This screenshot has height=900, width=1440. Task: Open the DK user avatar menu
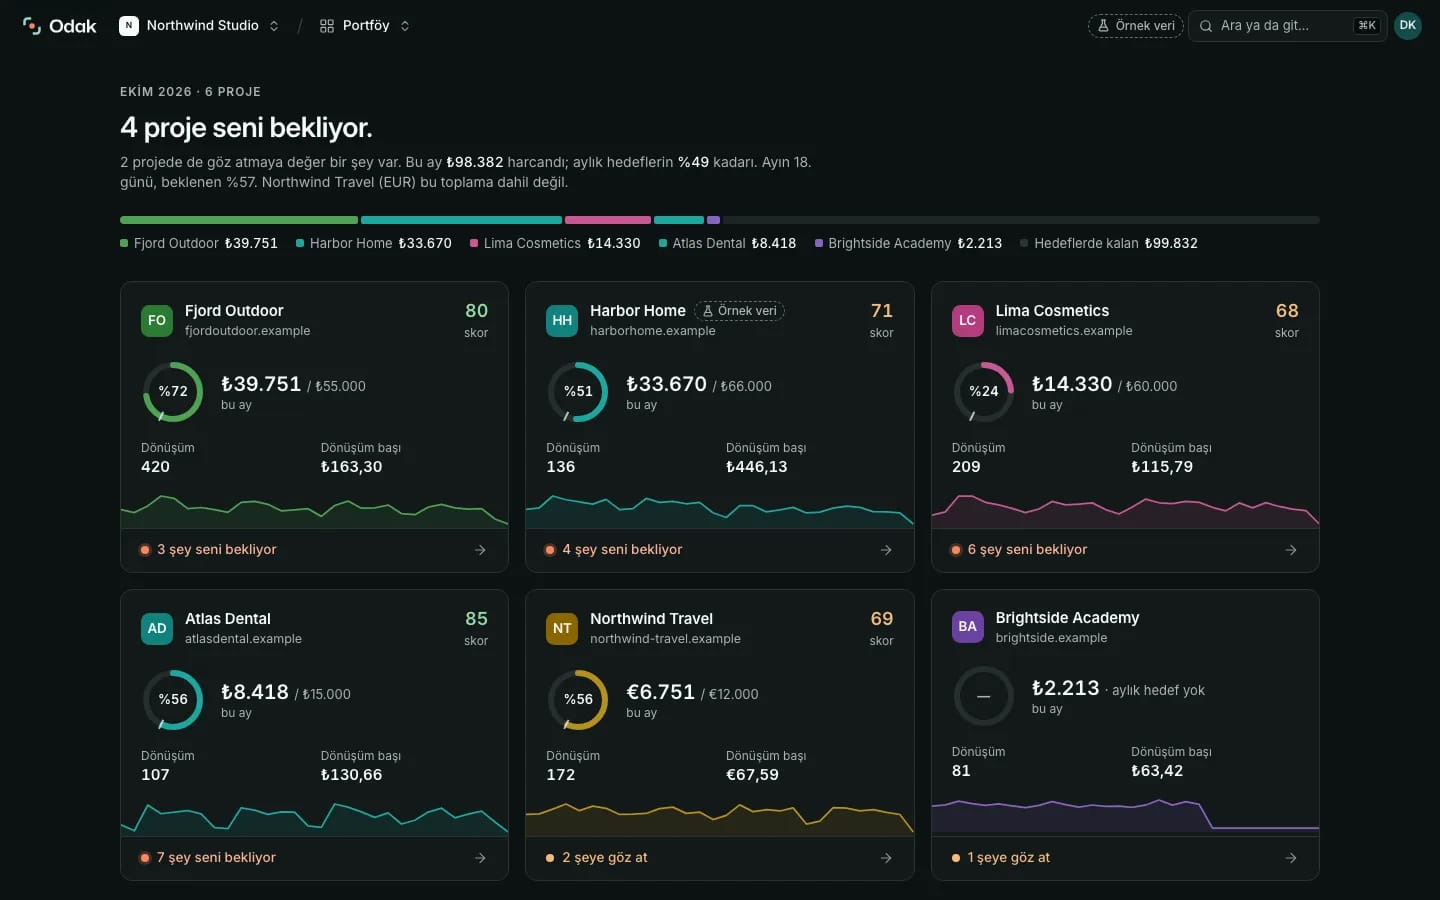pos(1408,26)
